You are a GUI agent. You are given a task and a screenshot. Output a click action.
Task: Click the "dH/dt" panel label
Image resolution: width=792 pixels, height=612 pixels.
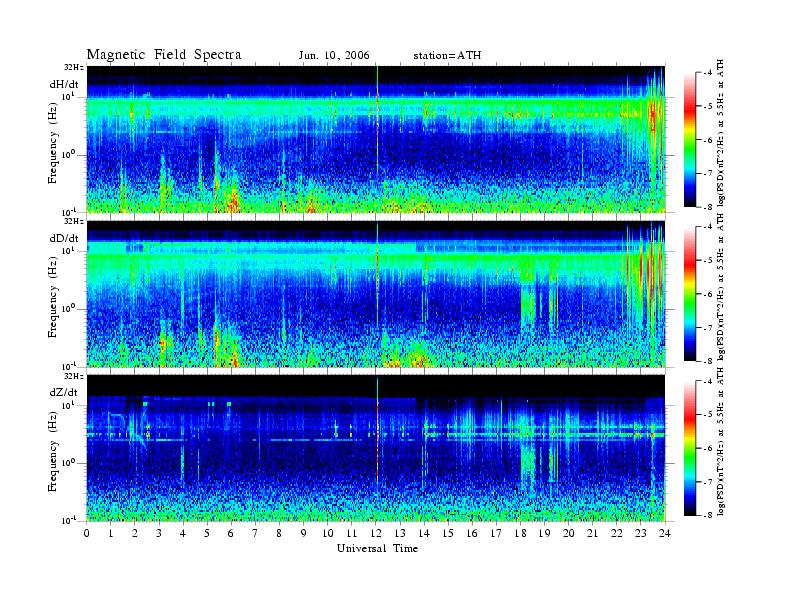[x=64, y=84]
